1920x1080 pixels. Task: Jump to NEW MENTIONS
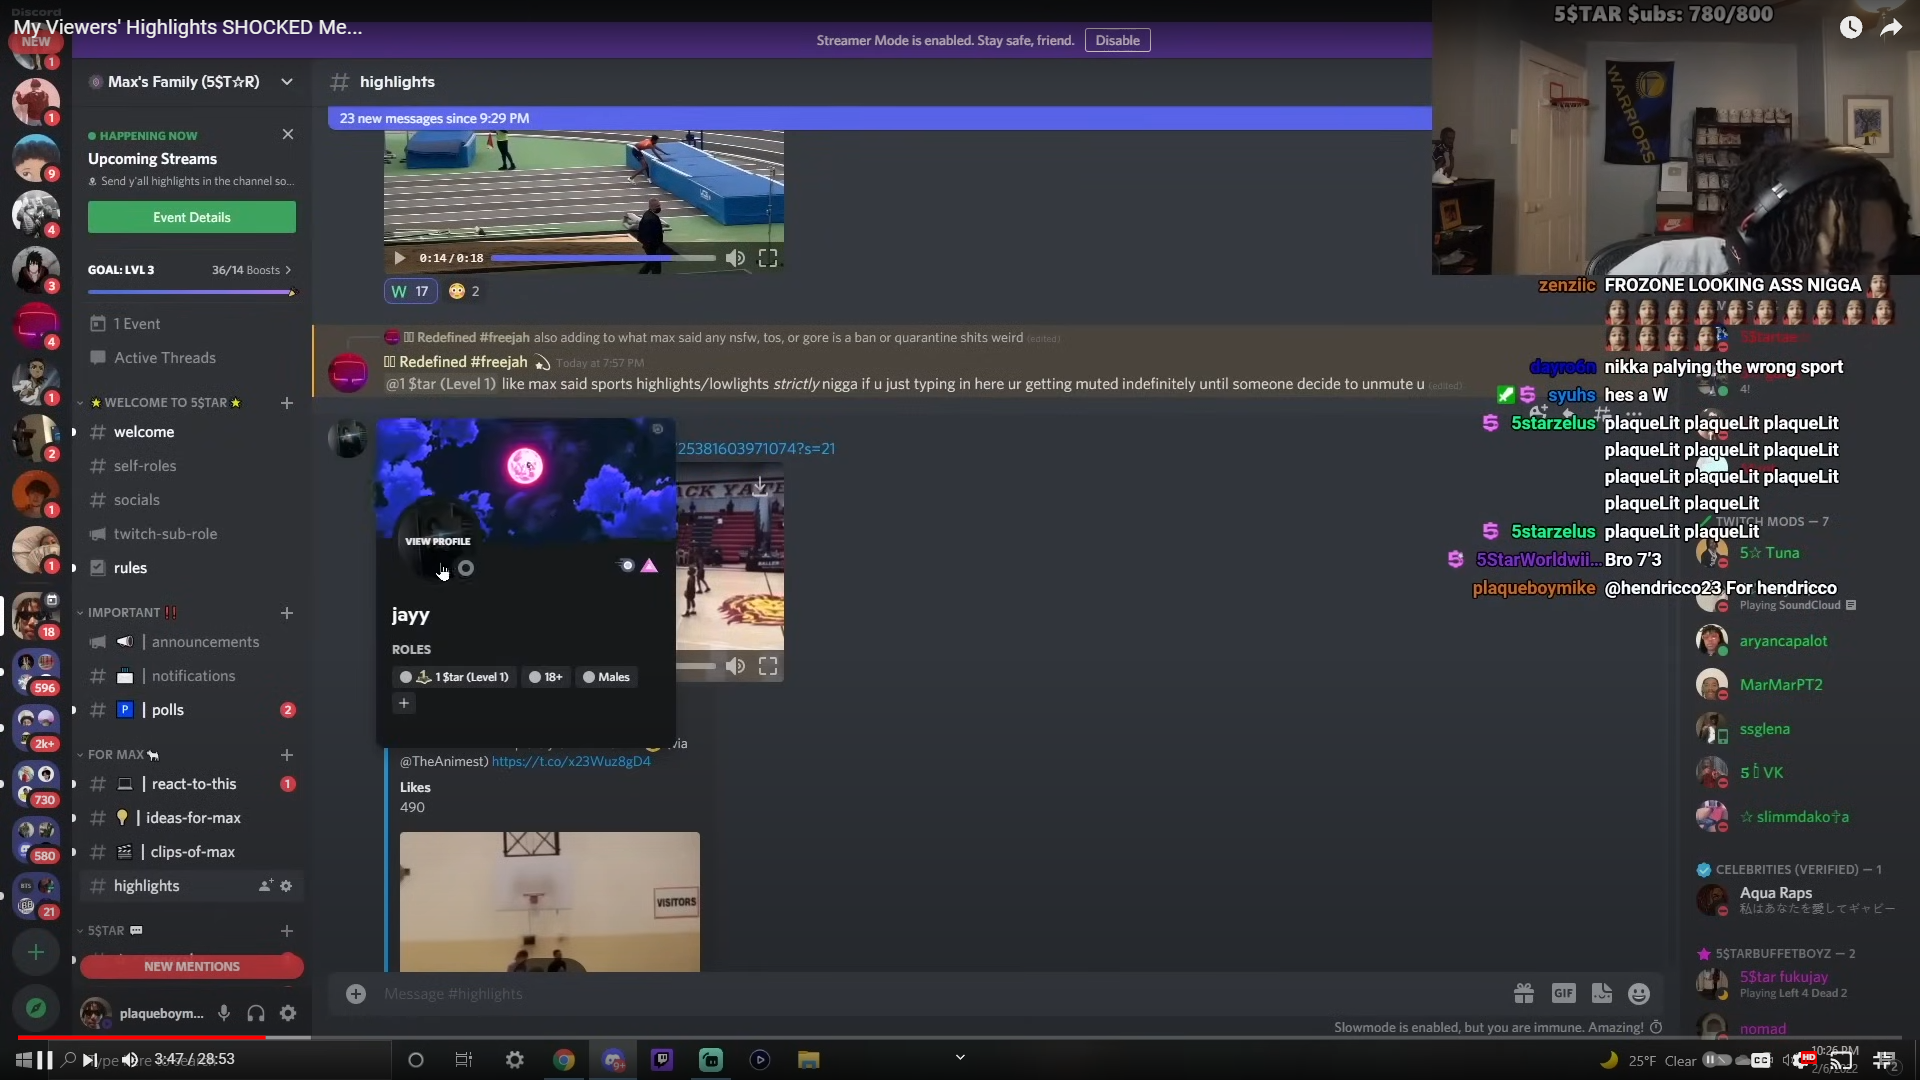[192, 966]
